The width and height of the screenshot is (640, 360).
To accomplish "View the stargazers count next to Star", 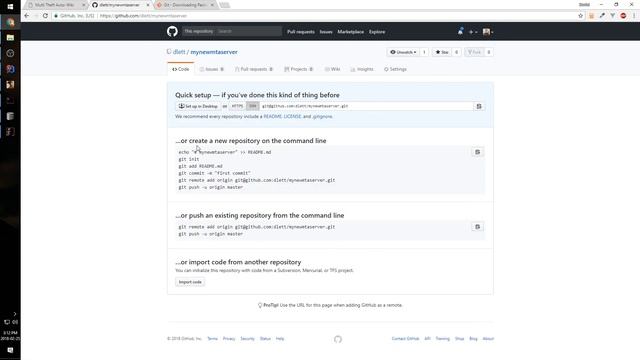I will (456, 52).
